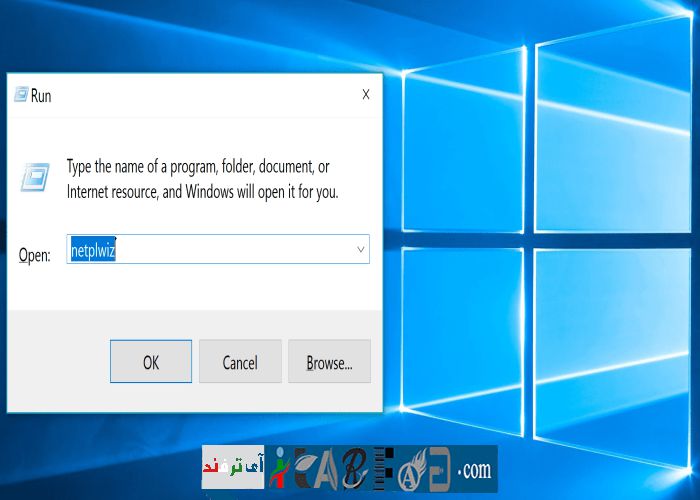
Task: Click empty title bar area of Run dialog
Action: click(x=200, y=95)
